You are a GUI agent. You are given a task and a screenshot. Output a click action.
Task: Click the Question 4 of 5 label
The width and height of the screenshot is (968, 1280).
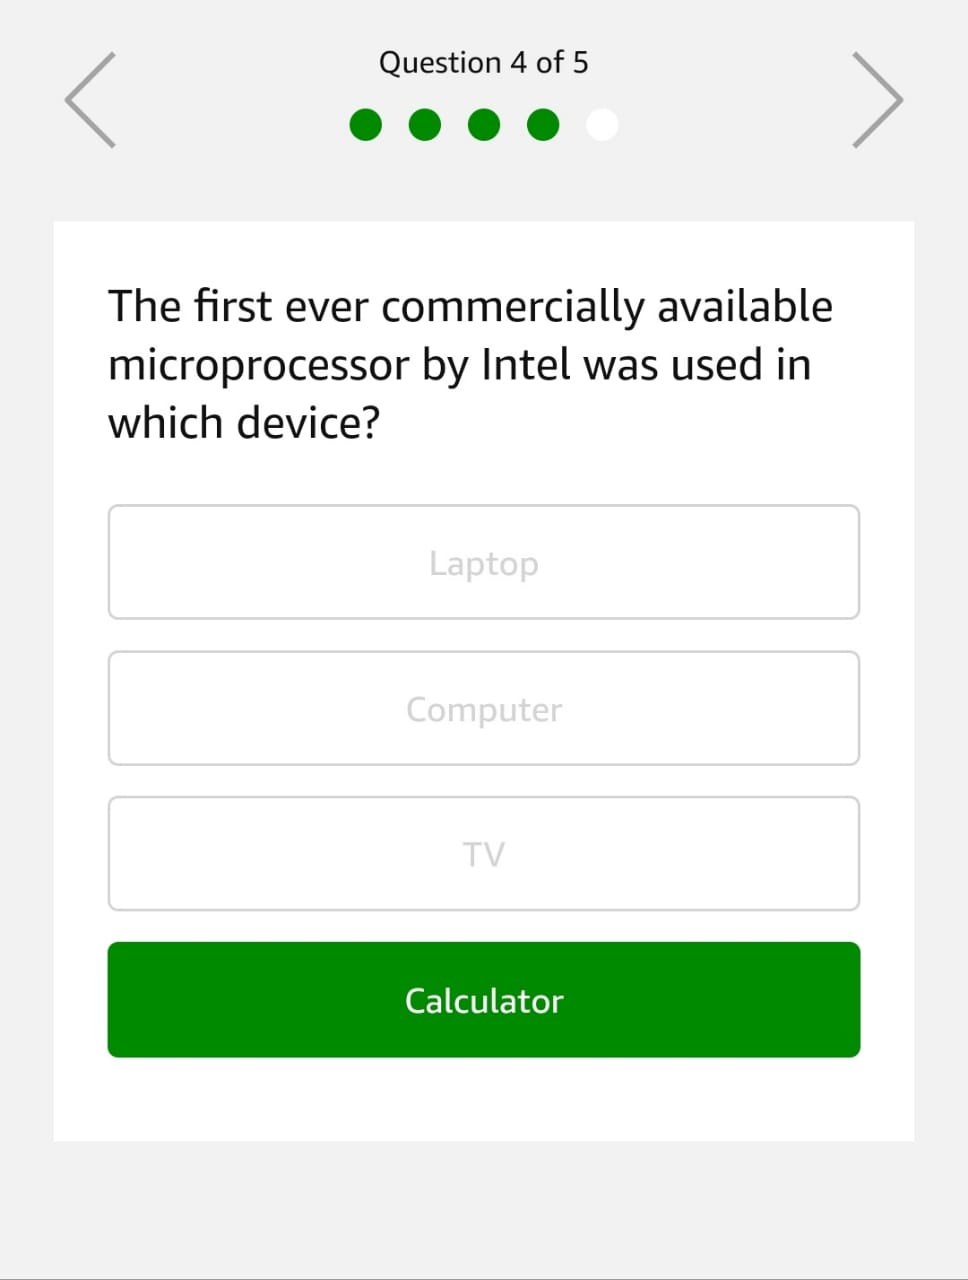point(484,62)
